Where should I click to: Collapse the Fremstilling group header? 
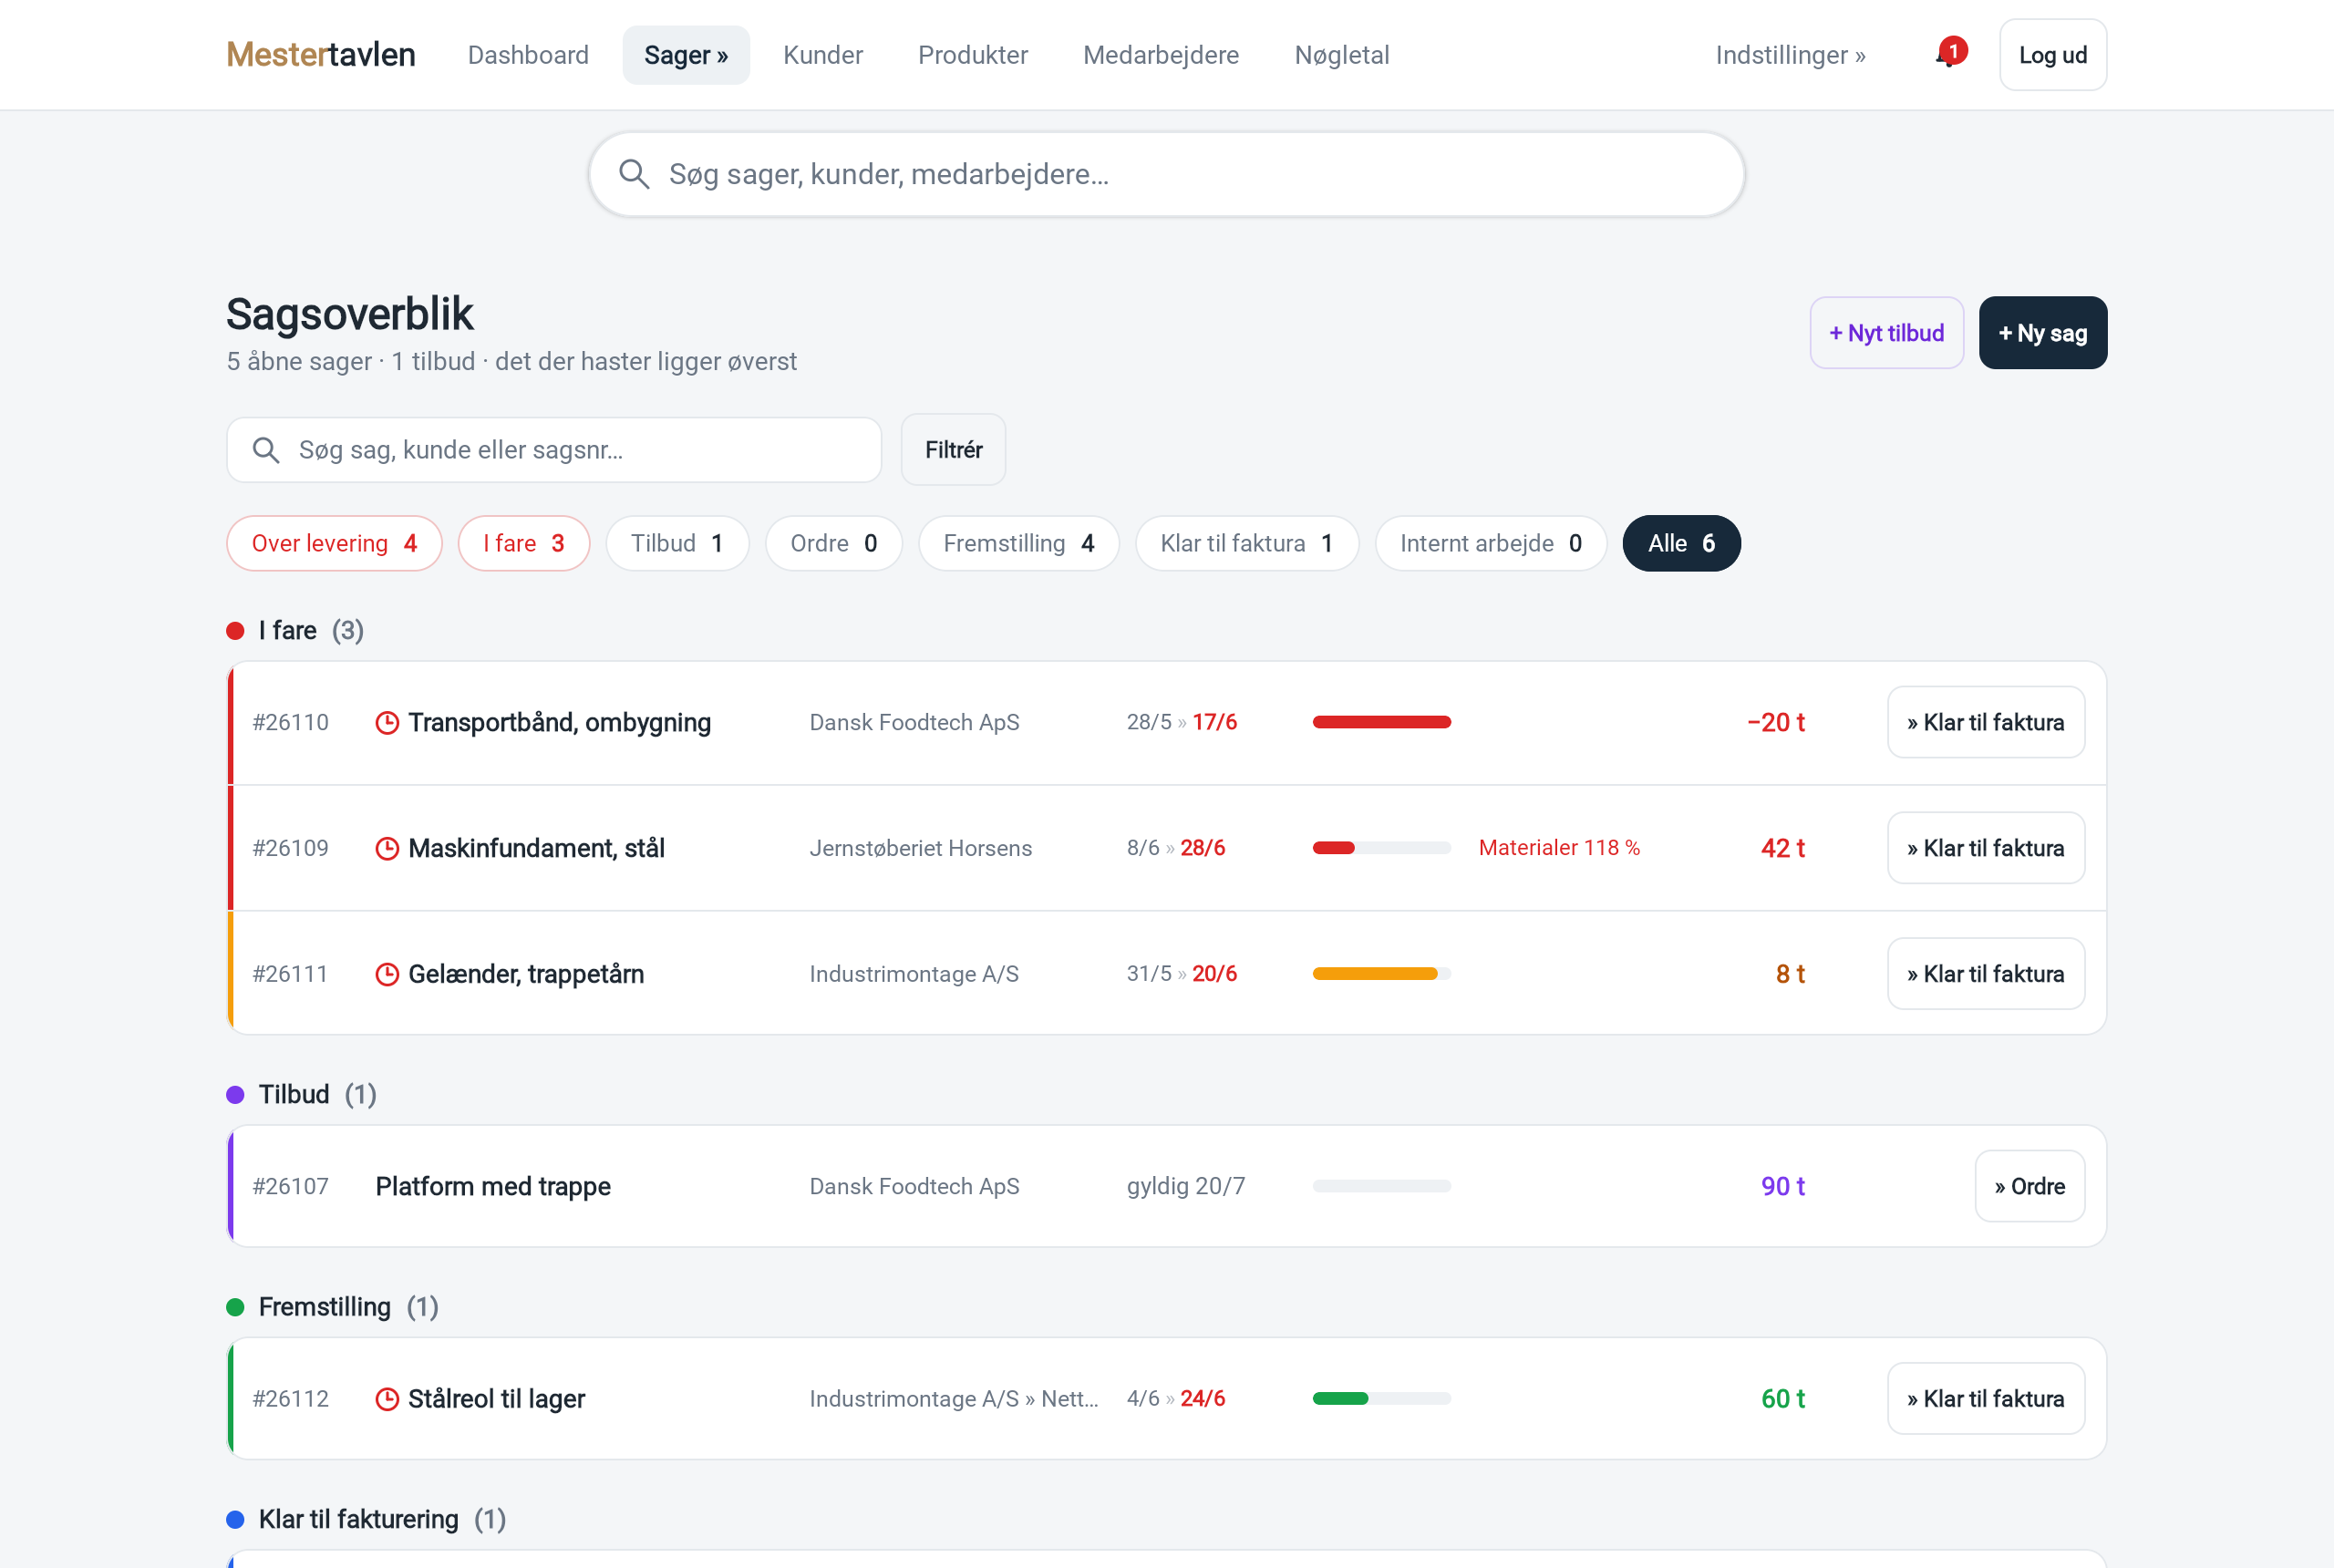(x=333, y=1307)
